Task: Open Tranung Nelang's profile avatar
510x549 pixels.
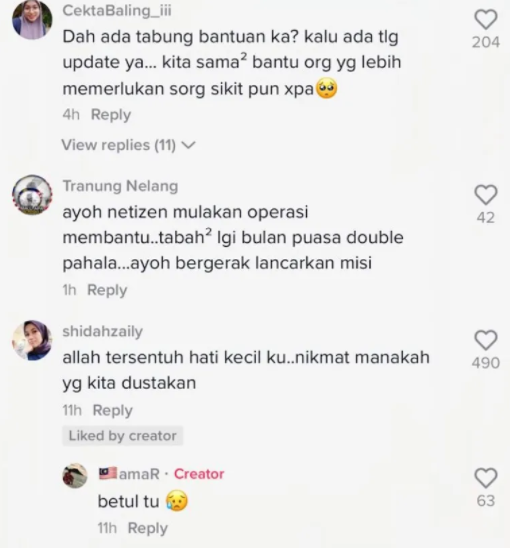Action: click(x=32, y=195)
